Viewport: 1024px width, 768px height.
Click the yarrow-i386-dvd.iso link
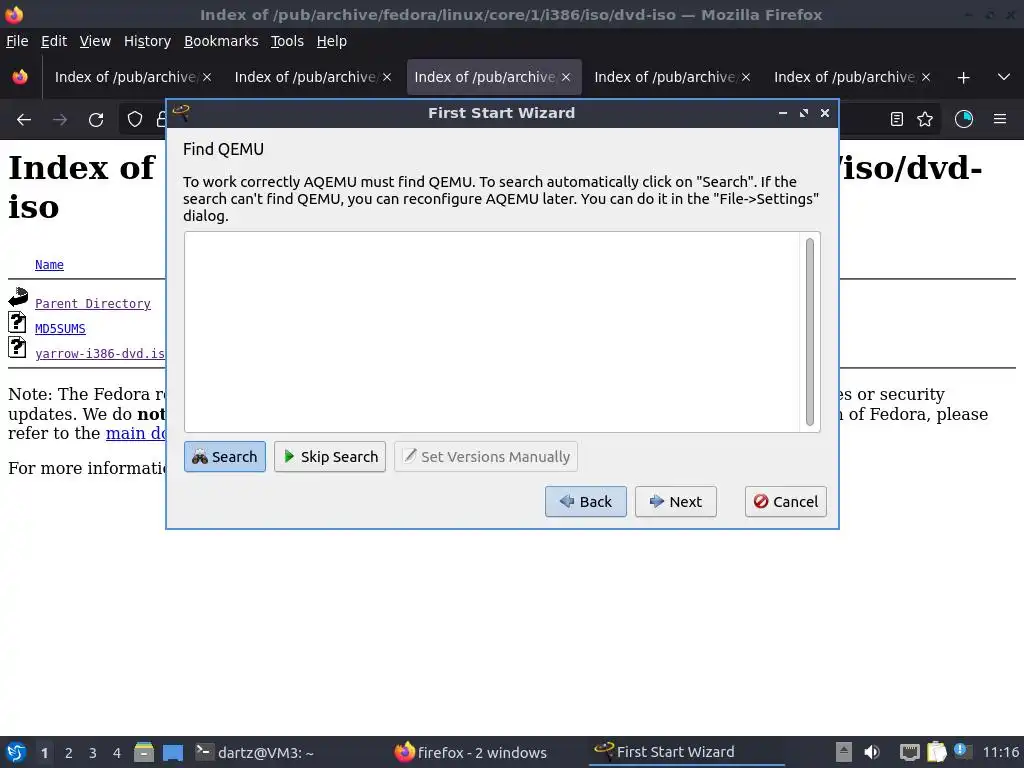tap(100, 353)
